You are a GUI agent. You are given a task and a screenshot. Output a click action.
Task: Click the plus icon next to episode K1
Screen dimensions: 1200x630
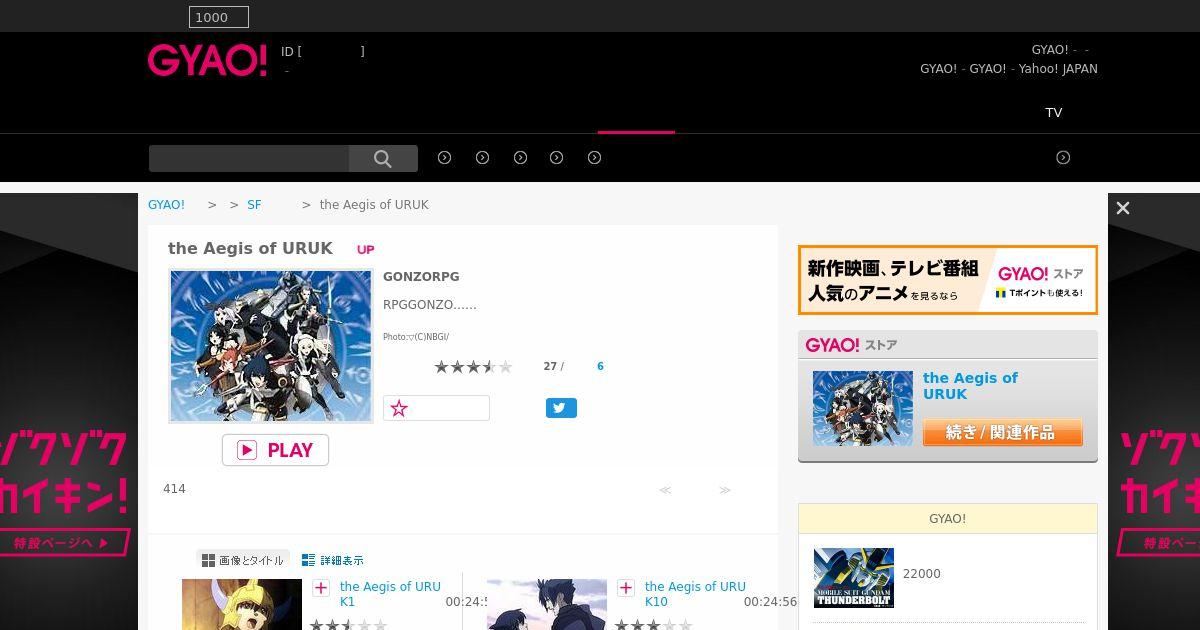click(x=321, y=588)
